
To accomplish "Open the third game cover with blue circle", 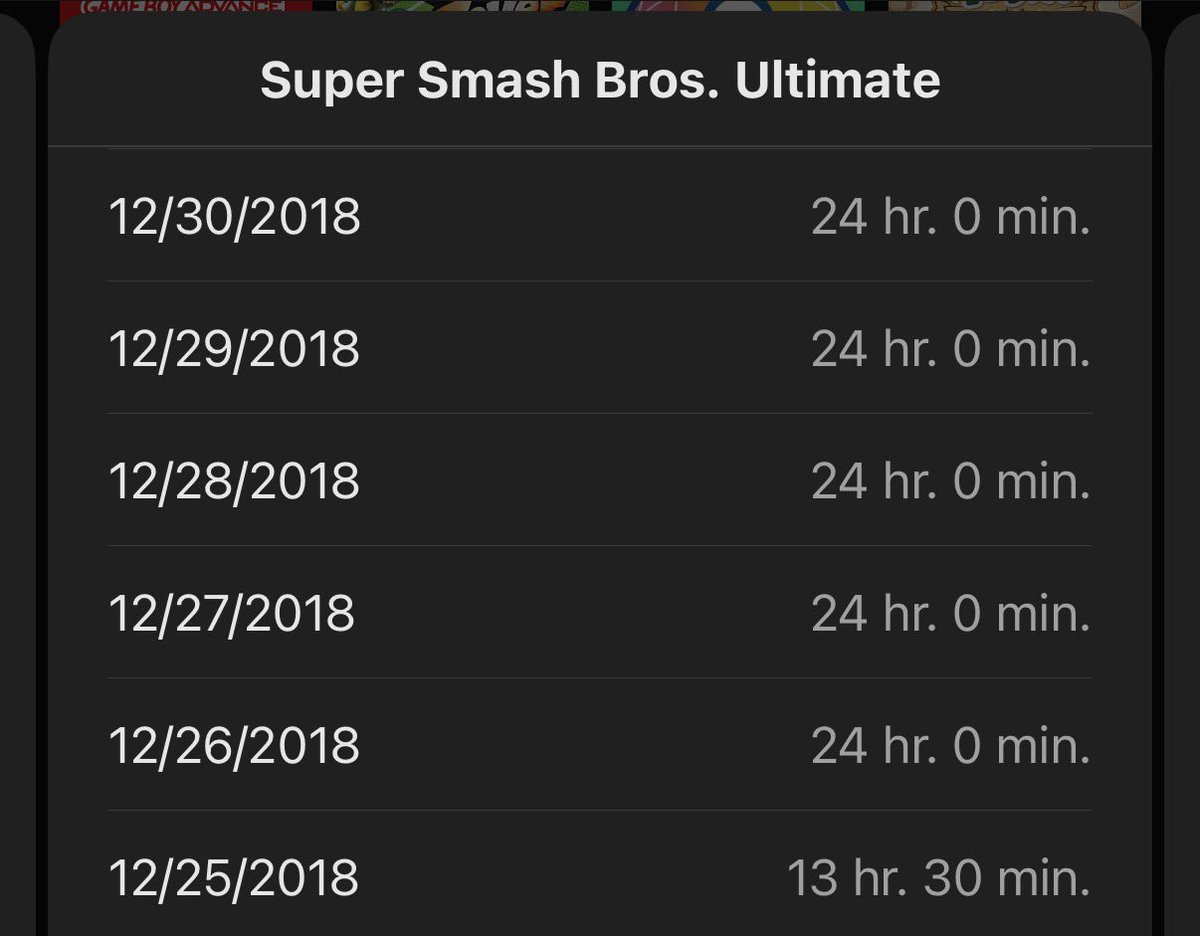I will click(738, 7).
